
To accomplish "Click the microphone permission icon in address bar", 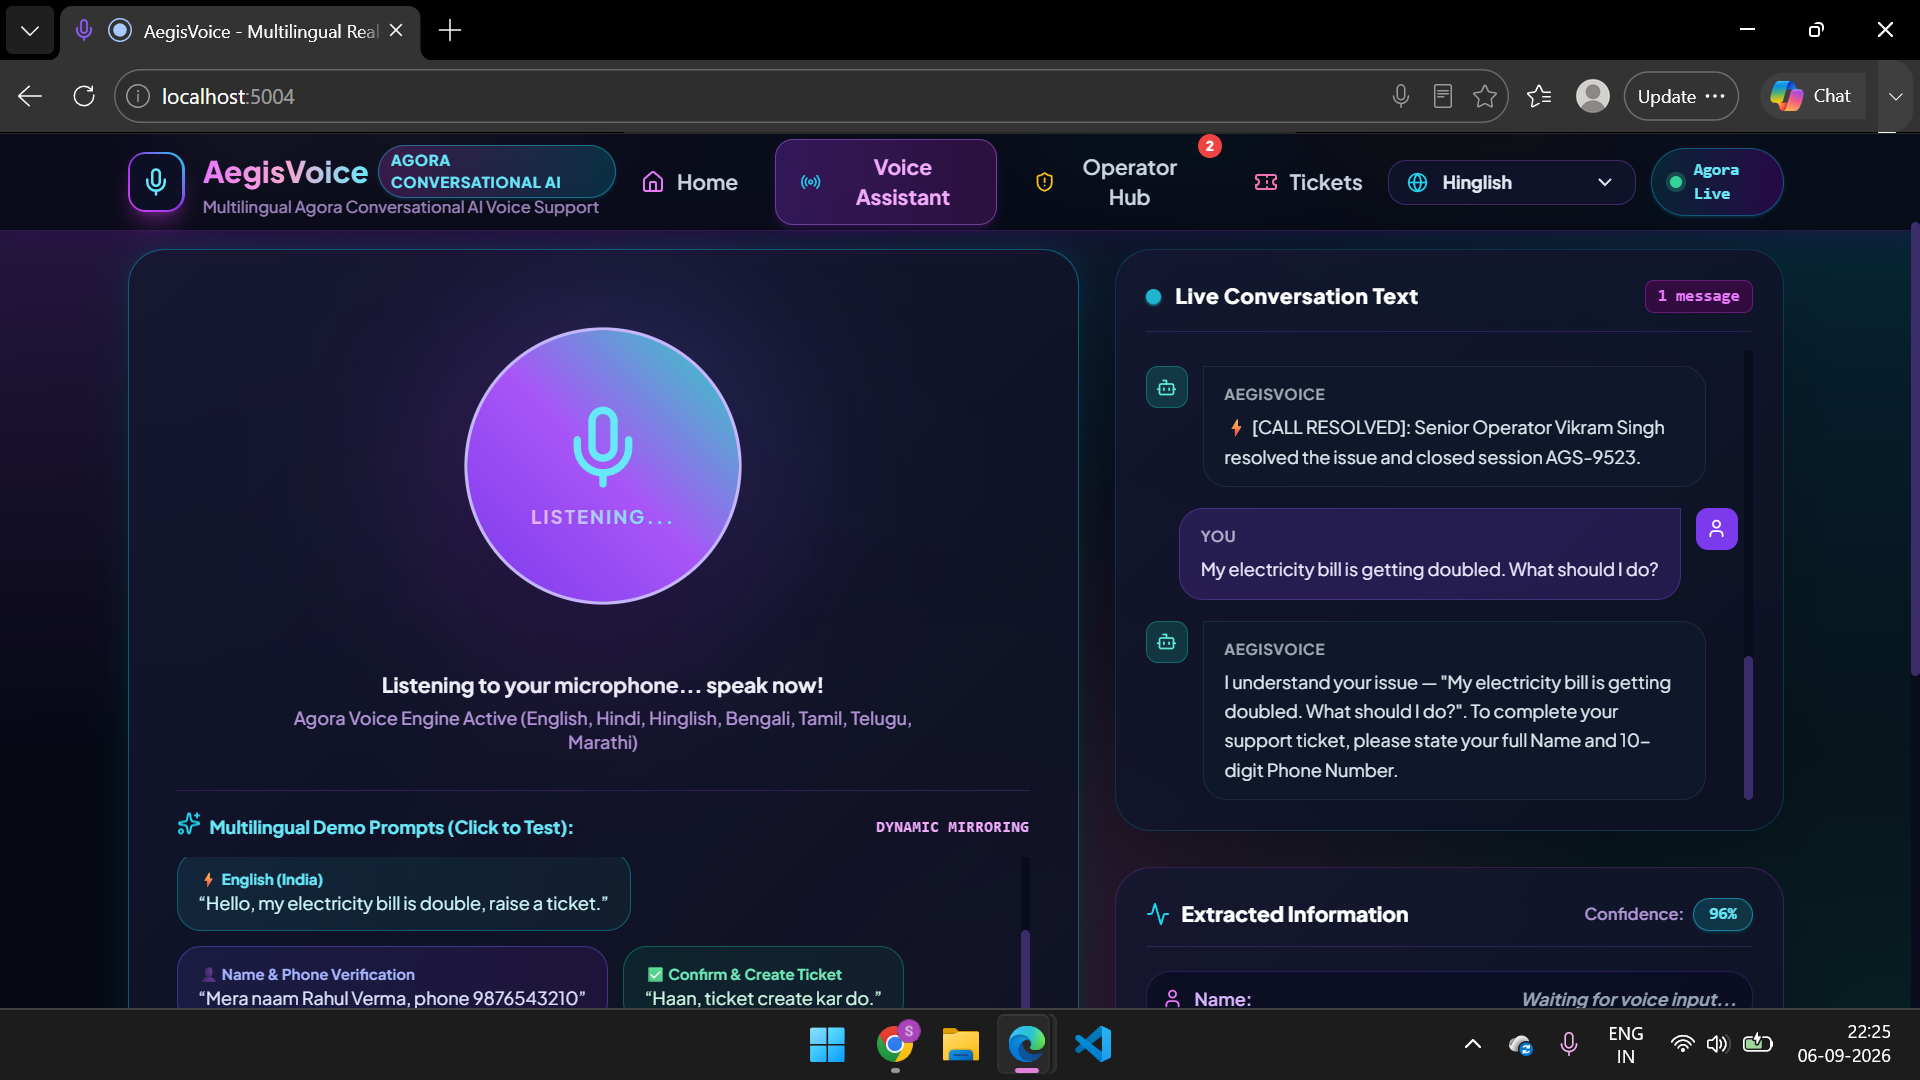I will pyautogui.click(x=1400, y=96).
